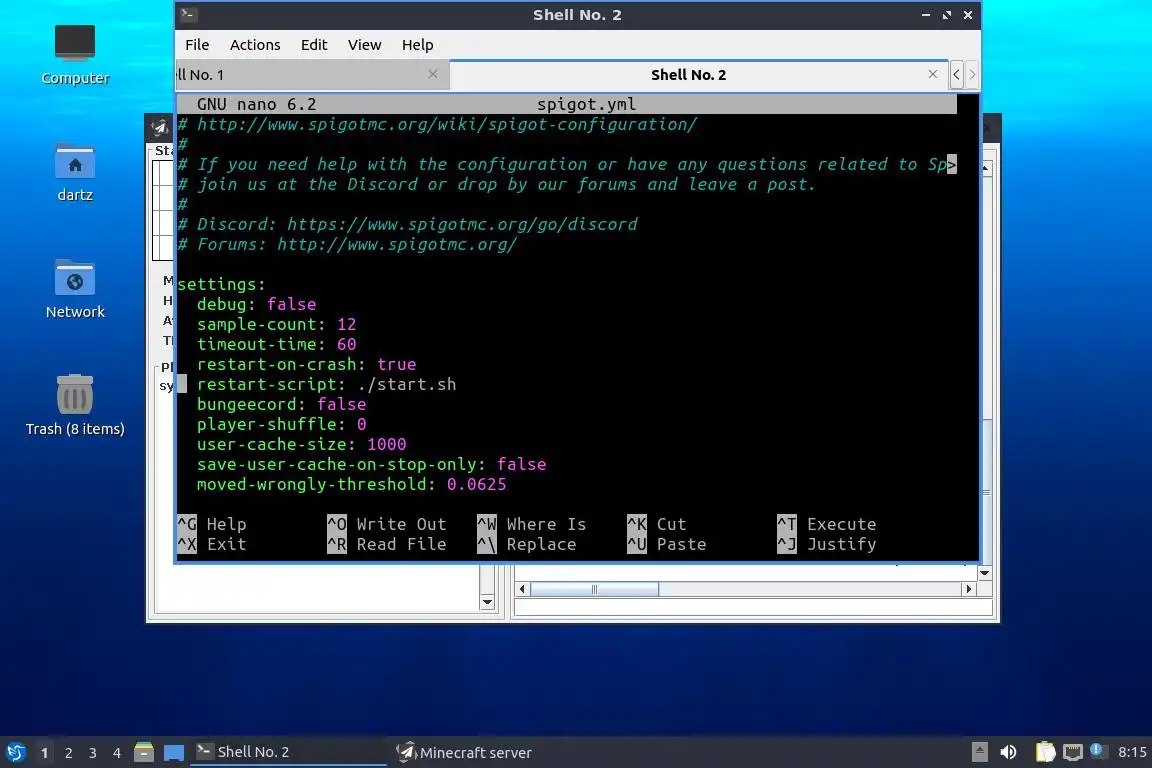This screenshot has height=768, width=1152.
Task: Open the Lubuntu start menu bird icon
Action: tap(15, 752)
